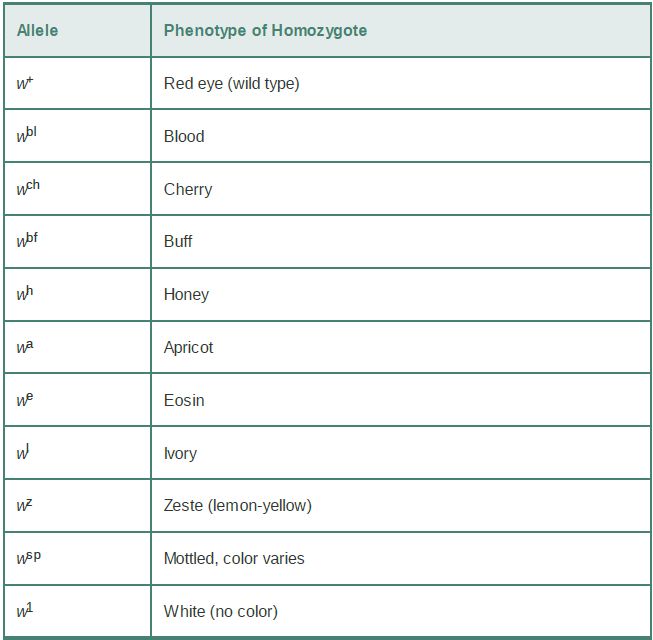Select the Red eye (wild type) cell

pyautogui.click(x=401, y=83)
